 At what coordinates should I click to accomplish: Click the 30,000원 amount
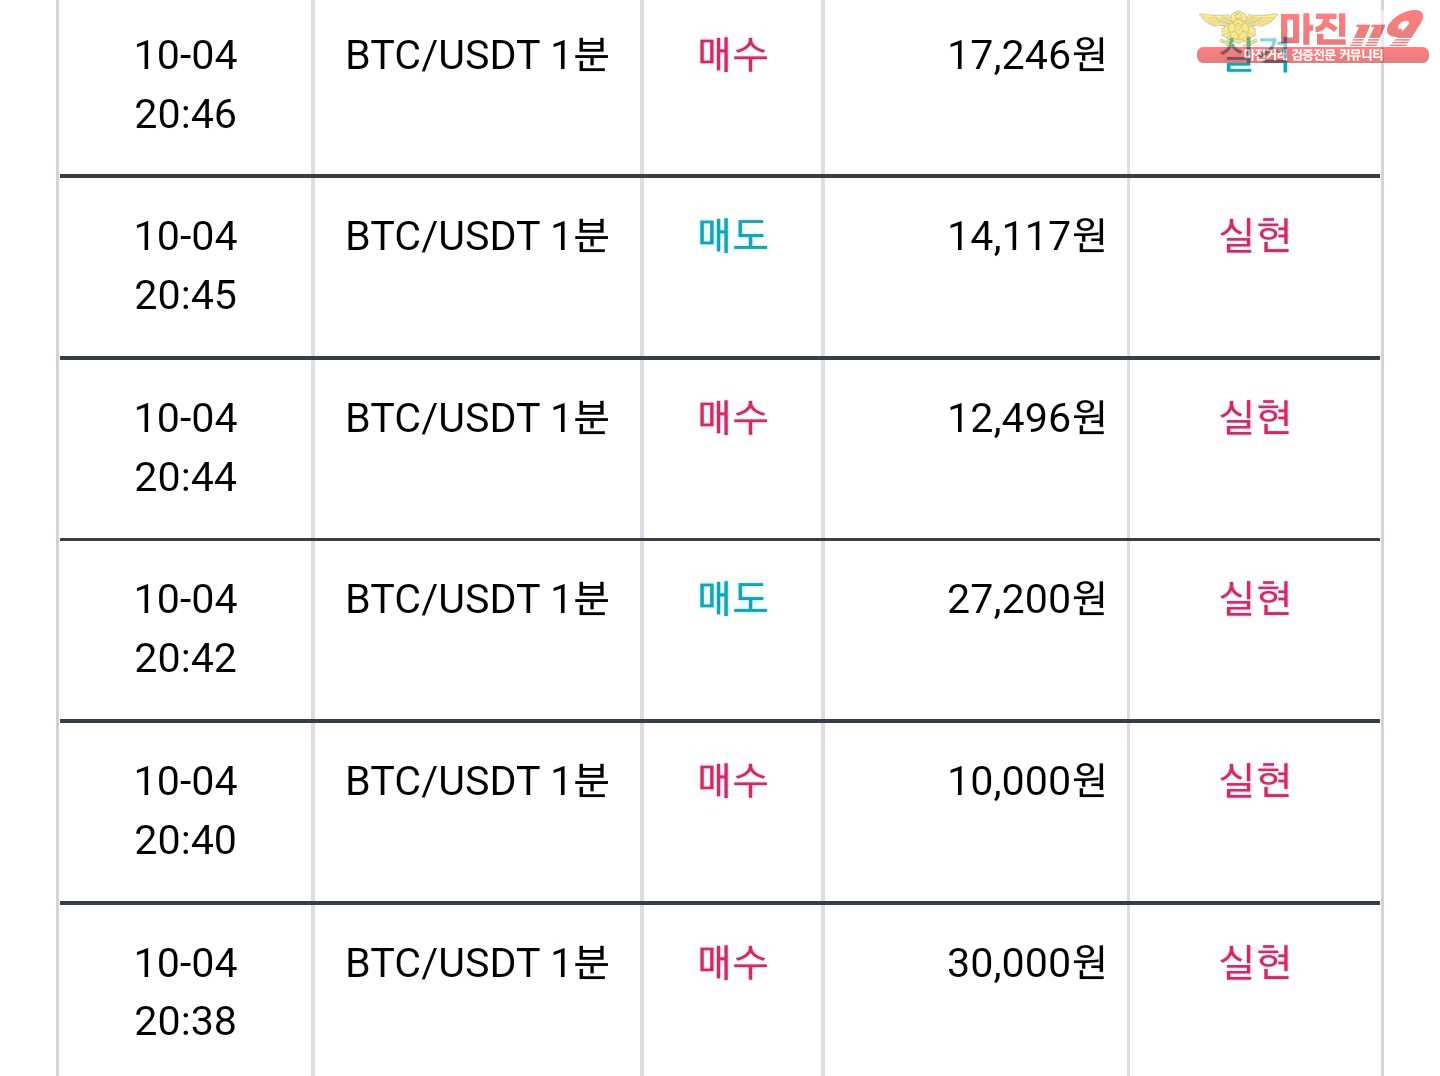(x=1026, y=963)
